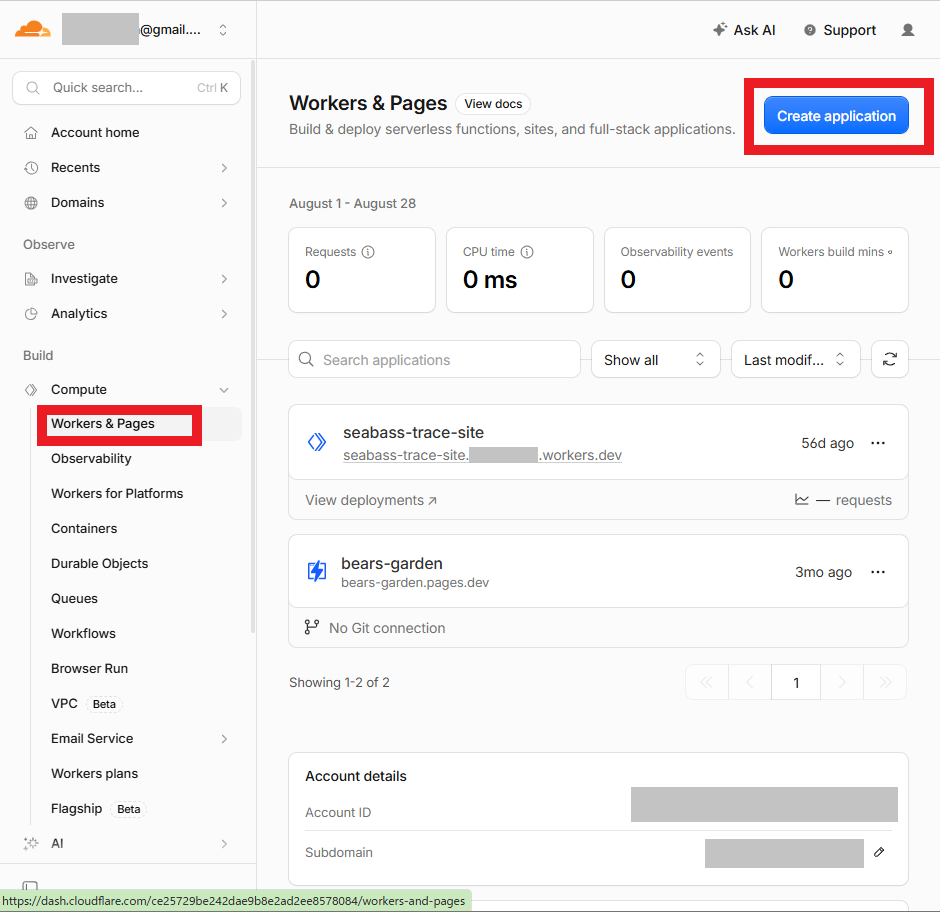Open the Show all filter dropdown
The width and height of the screenshot is (940, 912).
click(655, 359)
